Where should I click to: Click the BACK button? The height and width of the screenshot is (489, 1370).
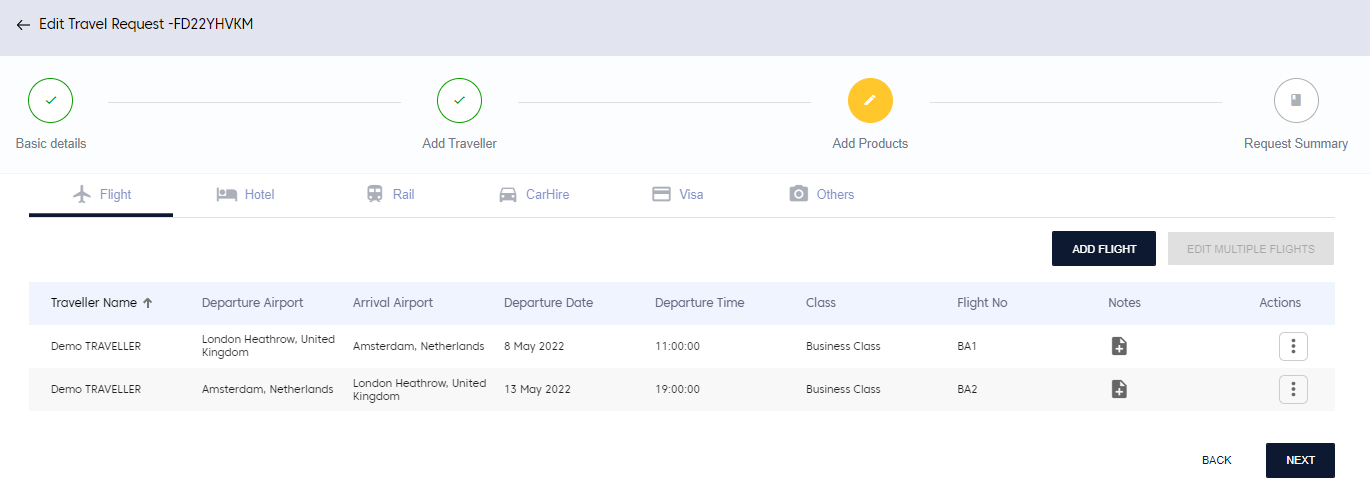coord(1216,460)
